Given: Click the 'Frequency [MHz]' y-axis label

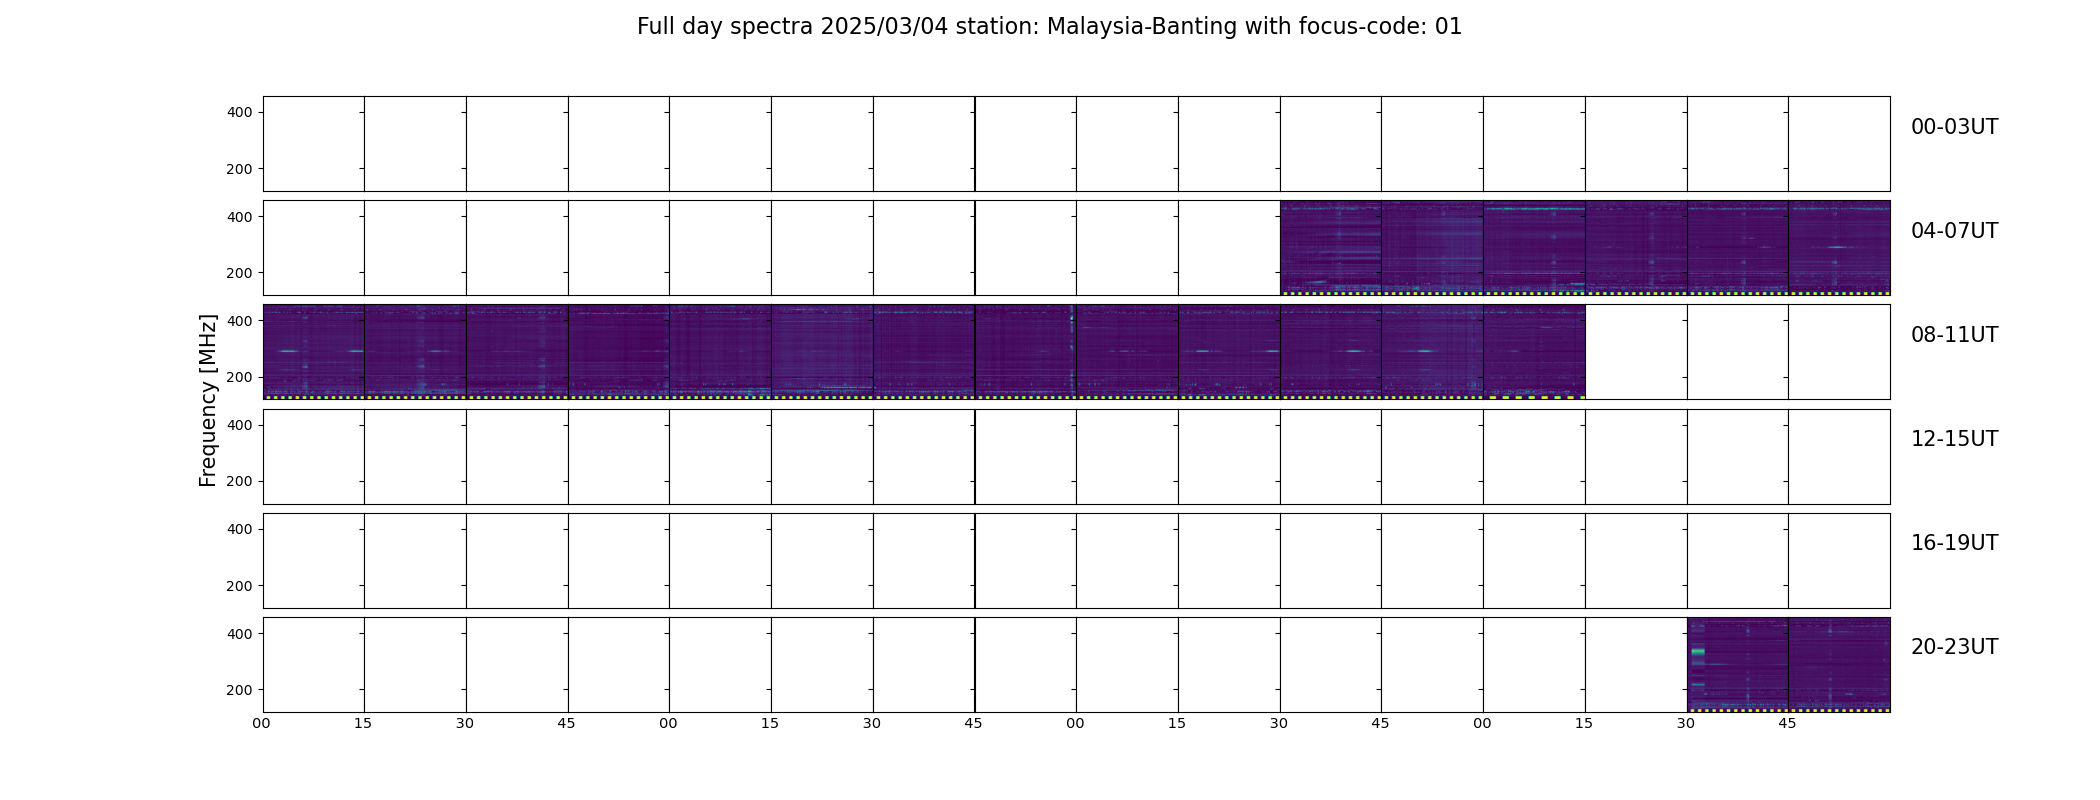Looking at the screenshot, I should [208, 401].
